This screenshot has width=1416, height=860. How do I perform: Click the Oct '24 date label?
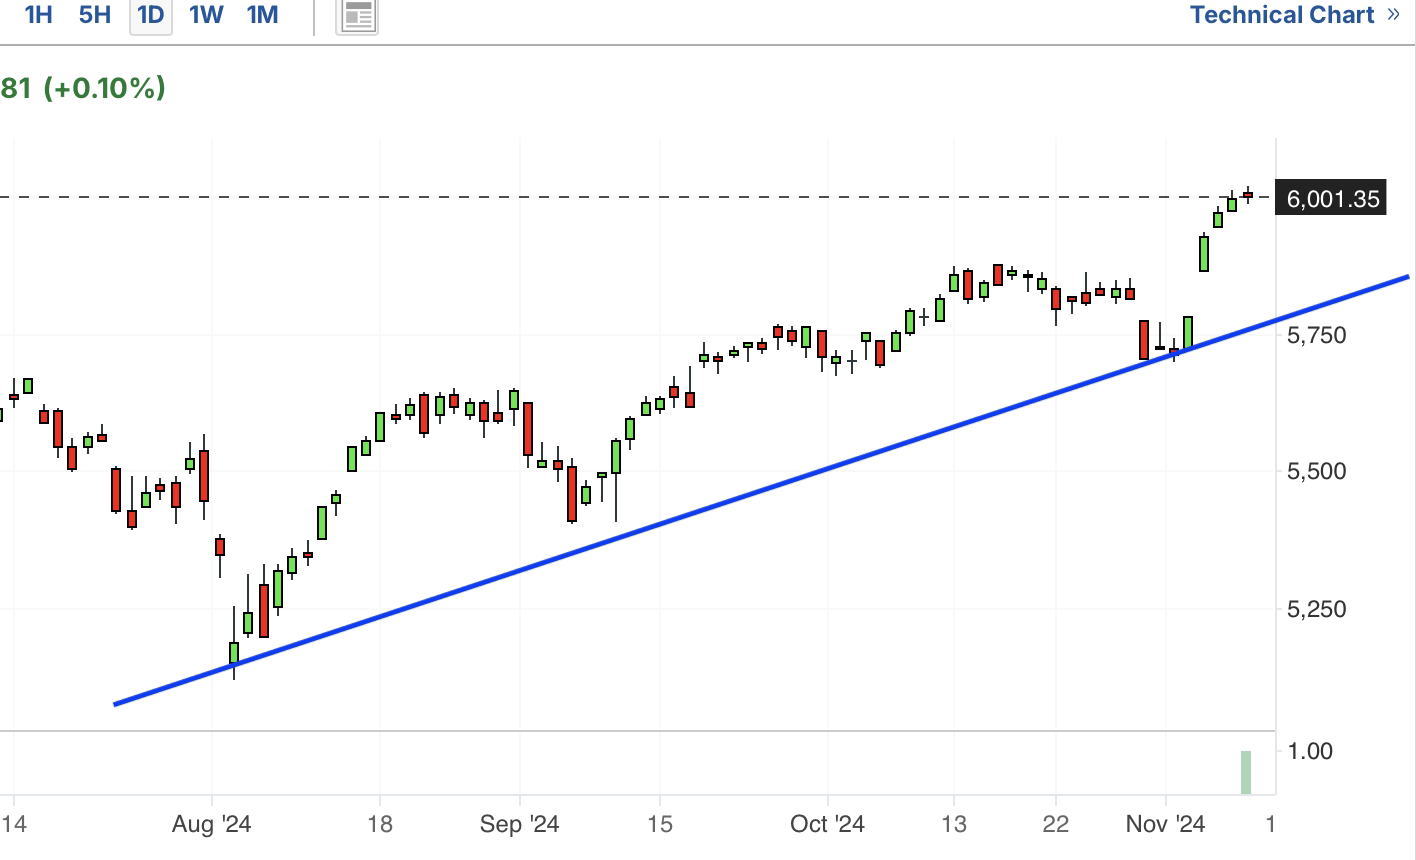point(827,825)
